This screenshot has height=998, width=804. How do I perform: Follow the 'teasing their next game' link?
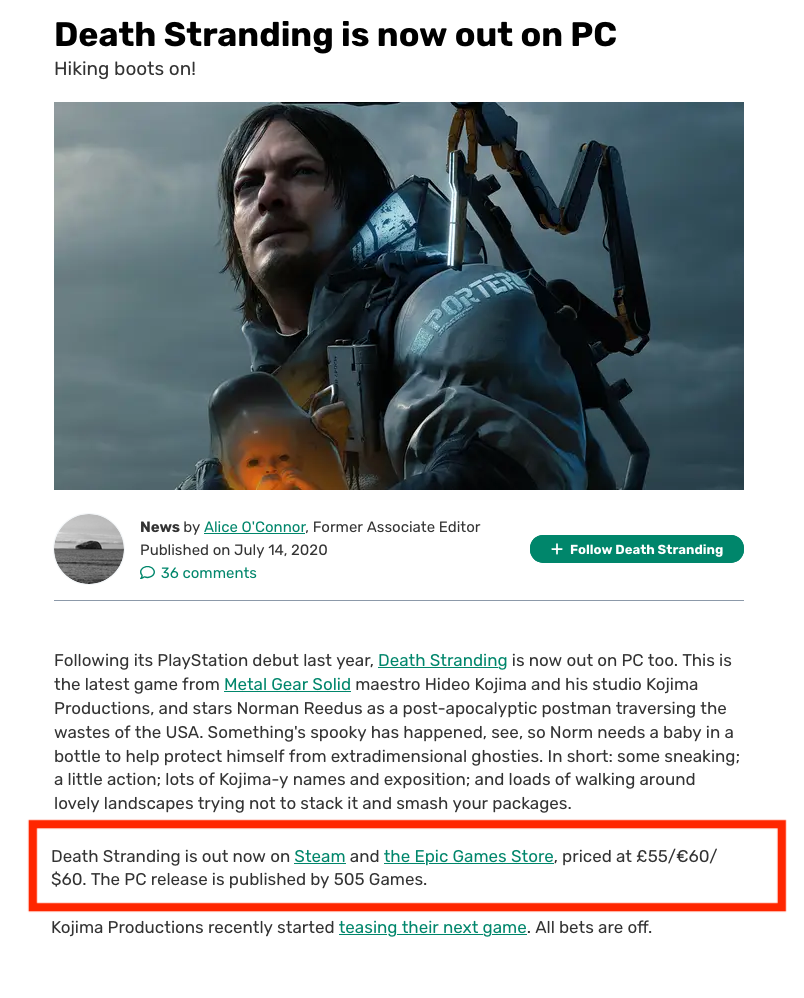(433, 927)
